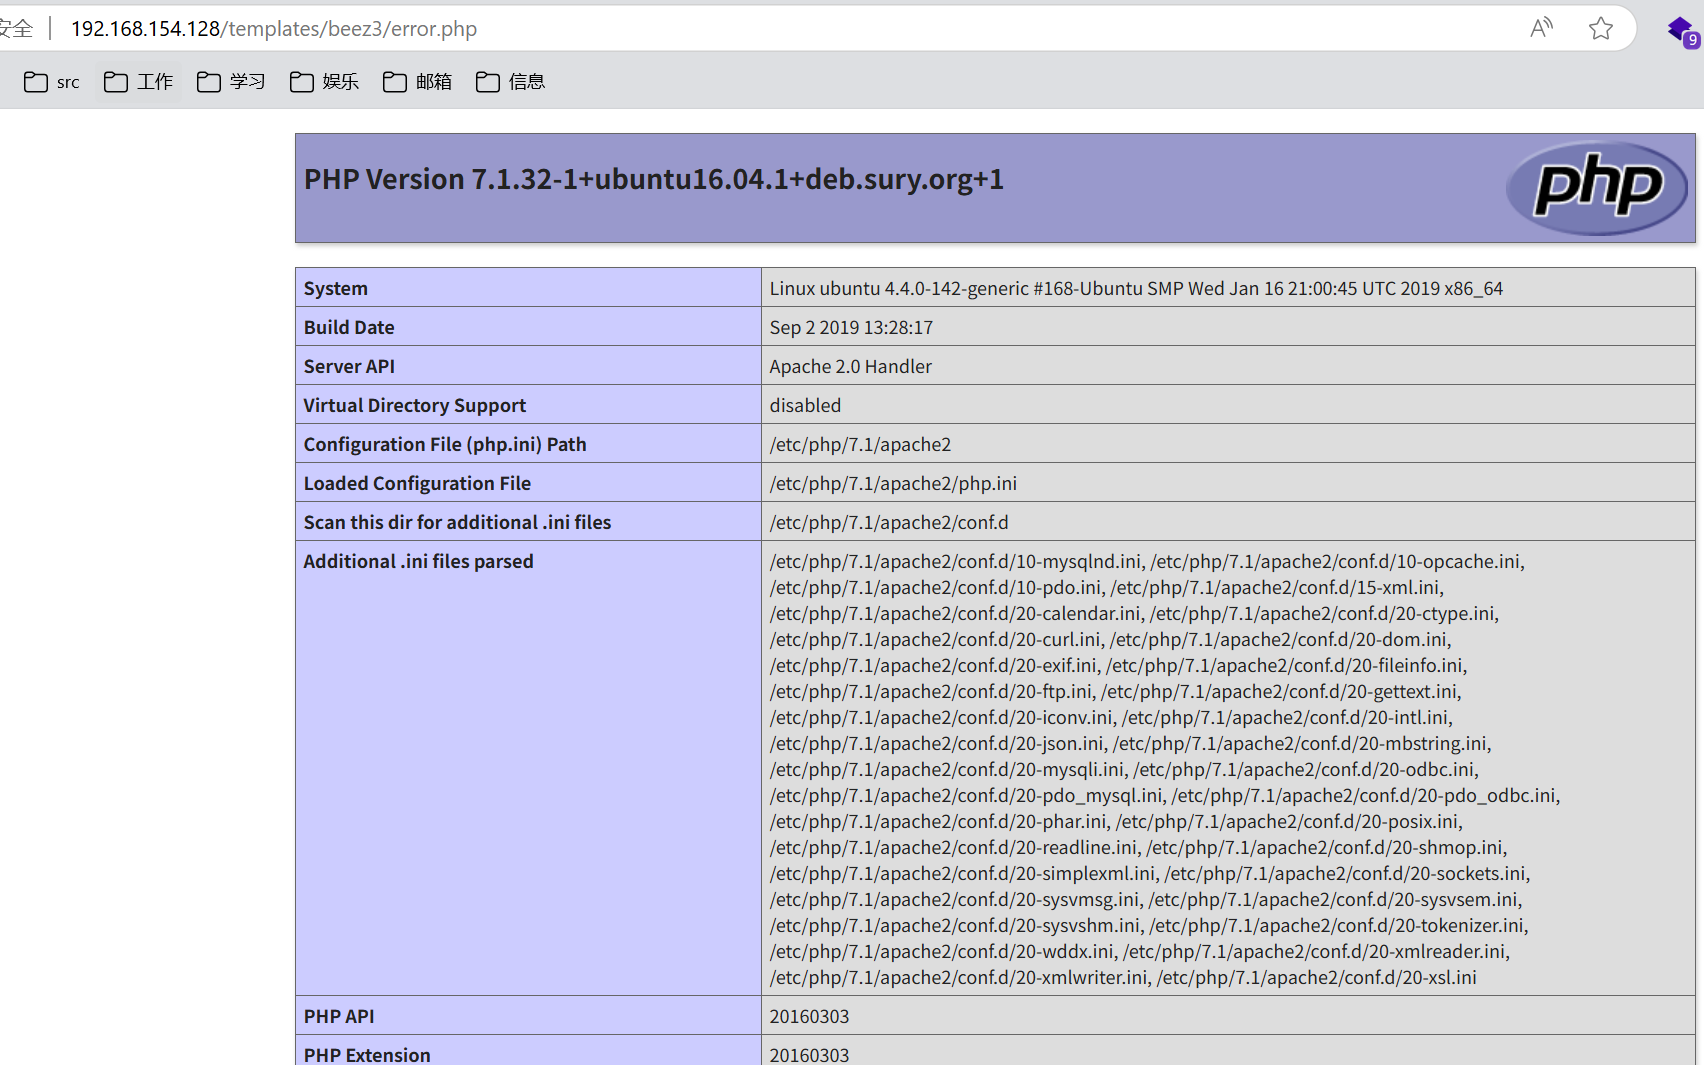The image size is (1704, 1065).
Task: Open the 娱乐 bookmark folder
Action: [x=324, y=82]
